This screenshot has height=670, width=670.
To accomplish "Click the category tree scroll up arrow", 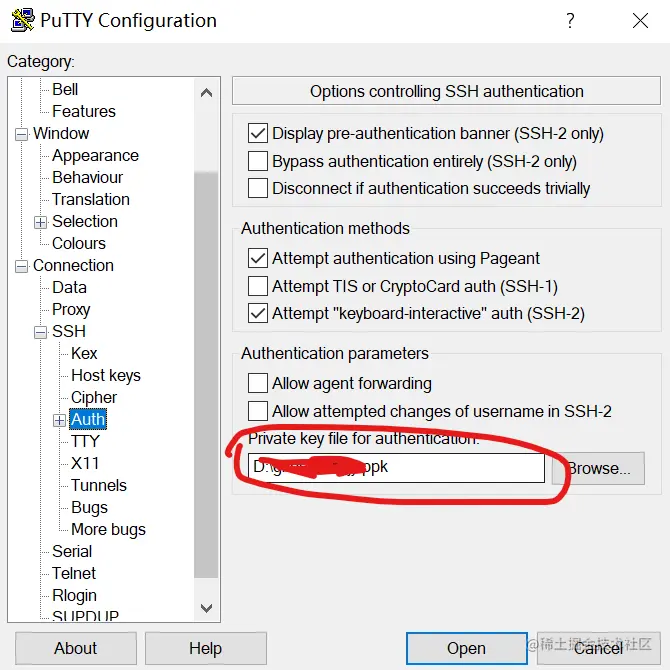I will pos(206,93).
